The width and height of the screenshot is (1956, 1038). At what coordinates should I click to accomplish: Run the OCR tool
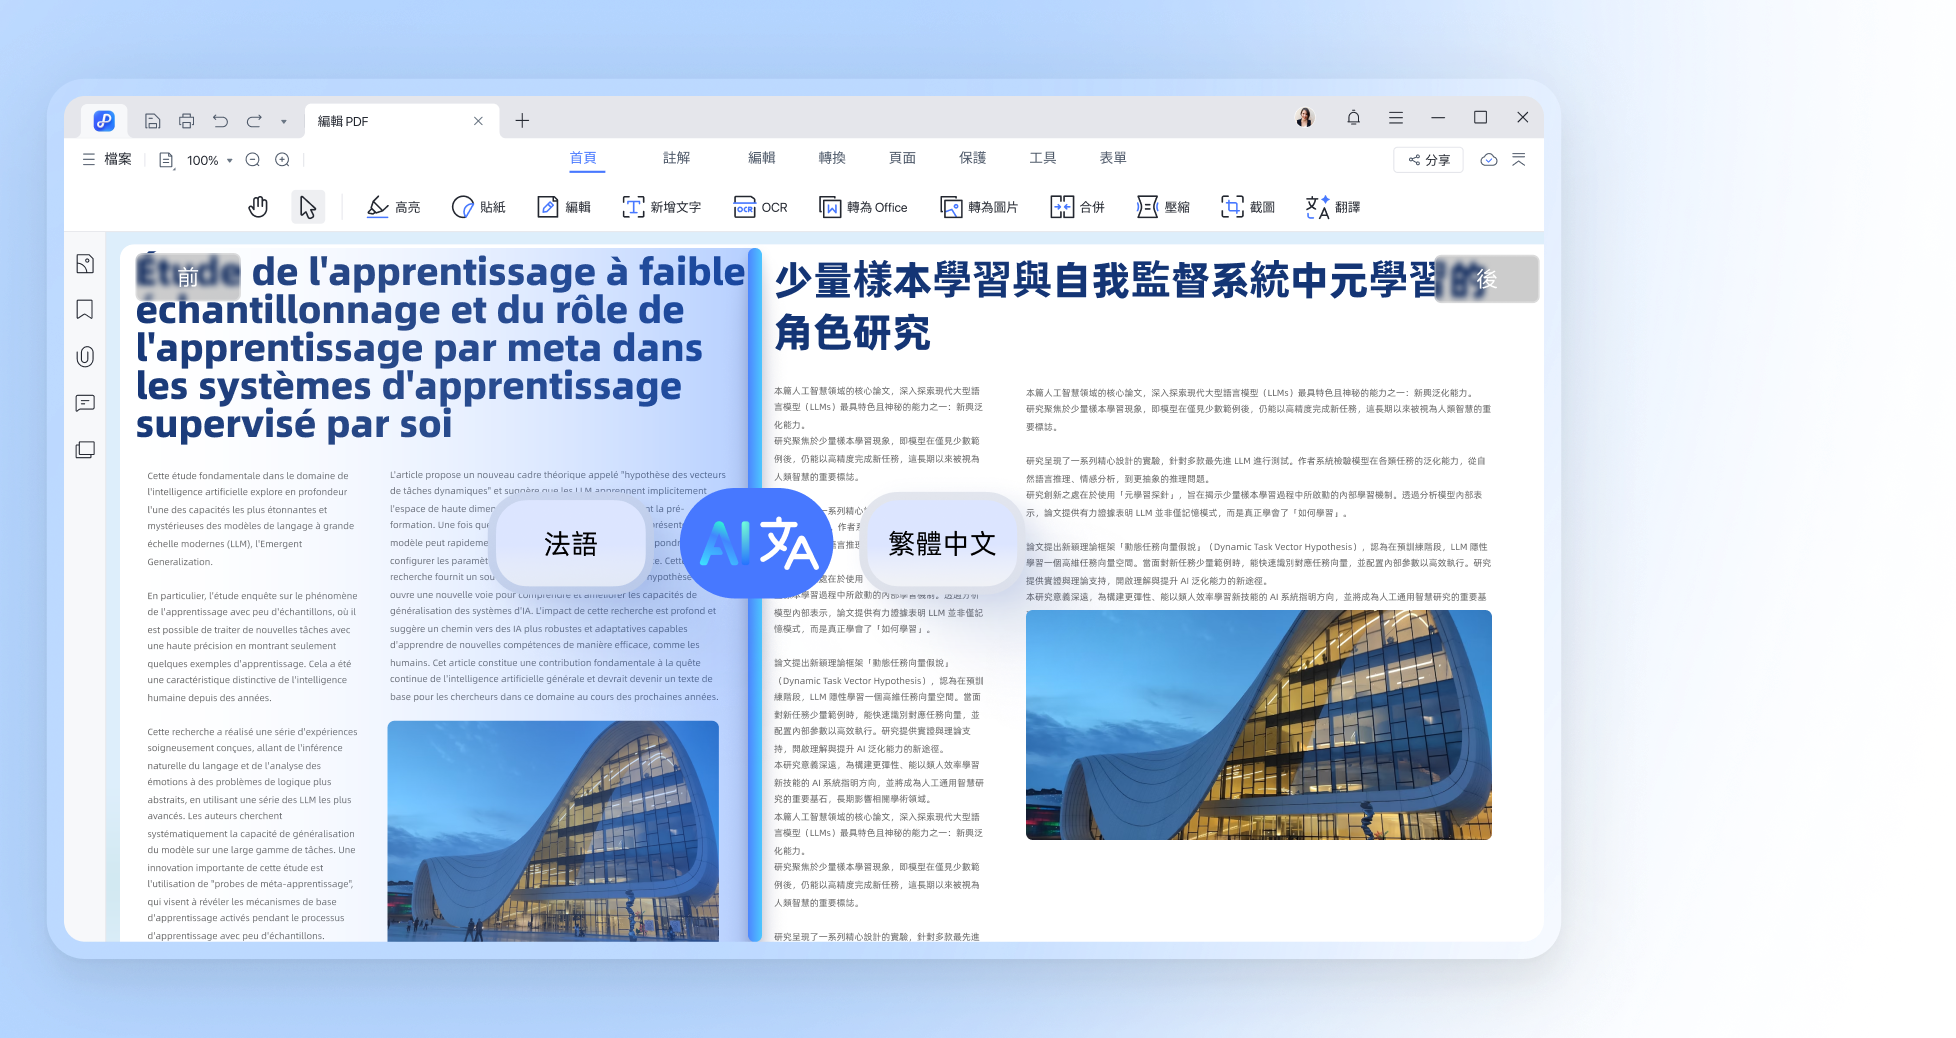pos(761,207)
